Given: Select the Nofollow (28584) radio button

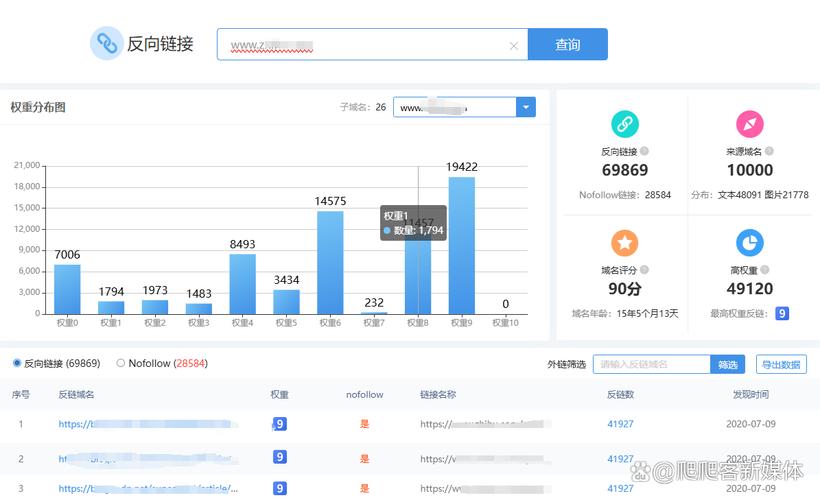Looking at the screenshot, I should [x=121, y=363].
